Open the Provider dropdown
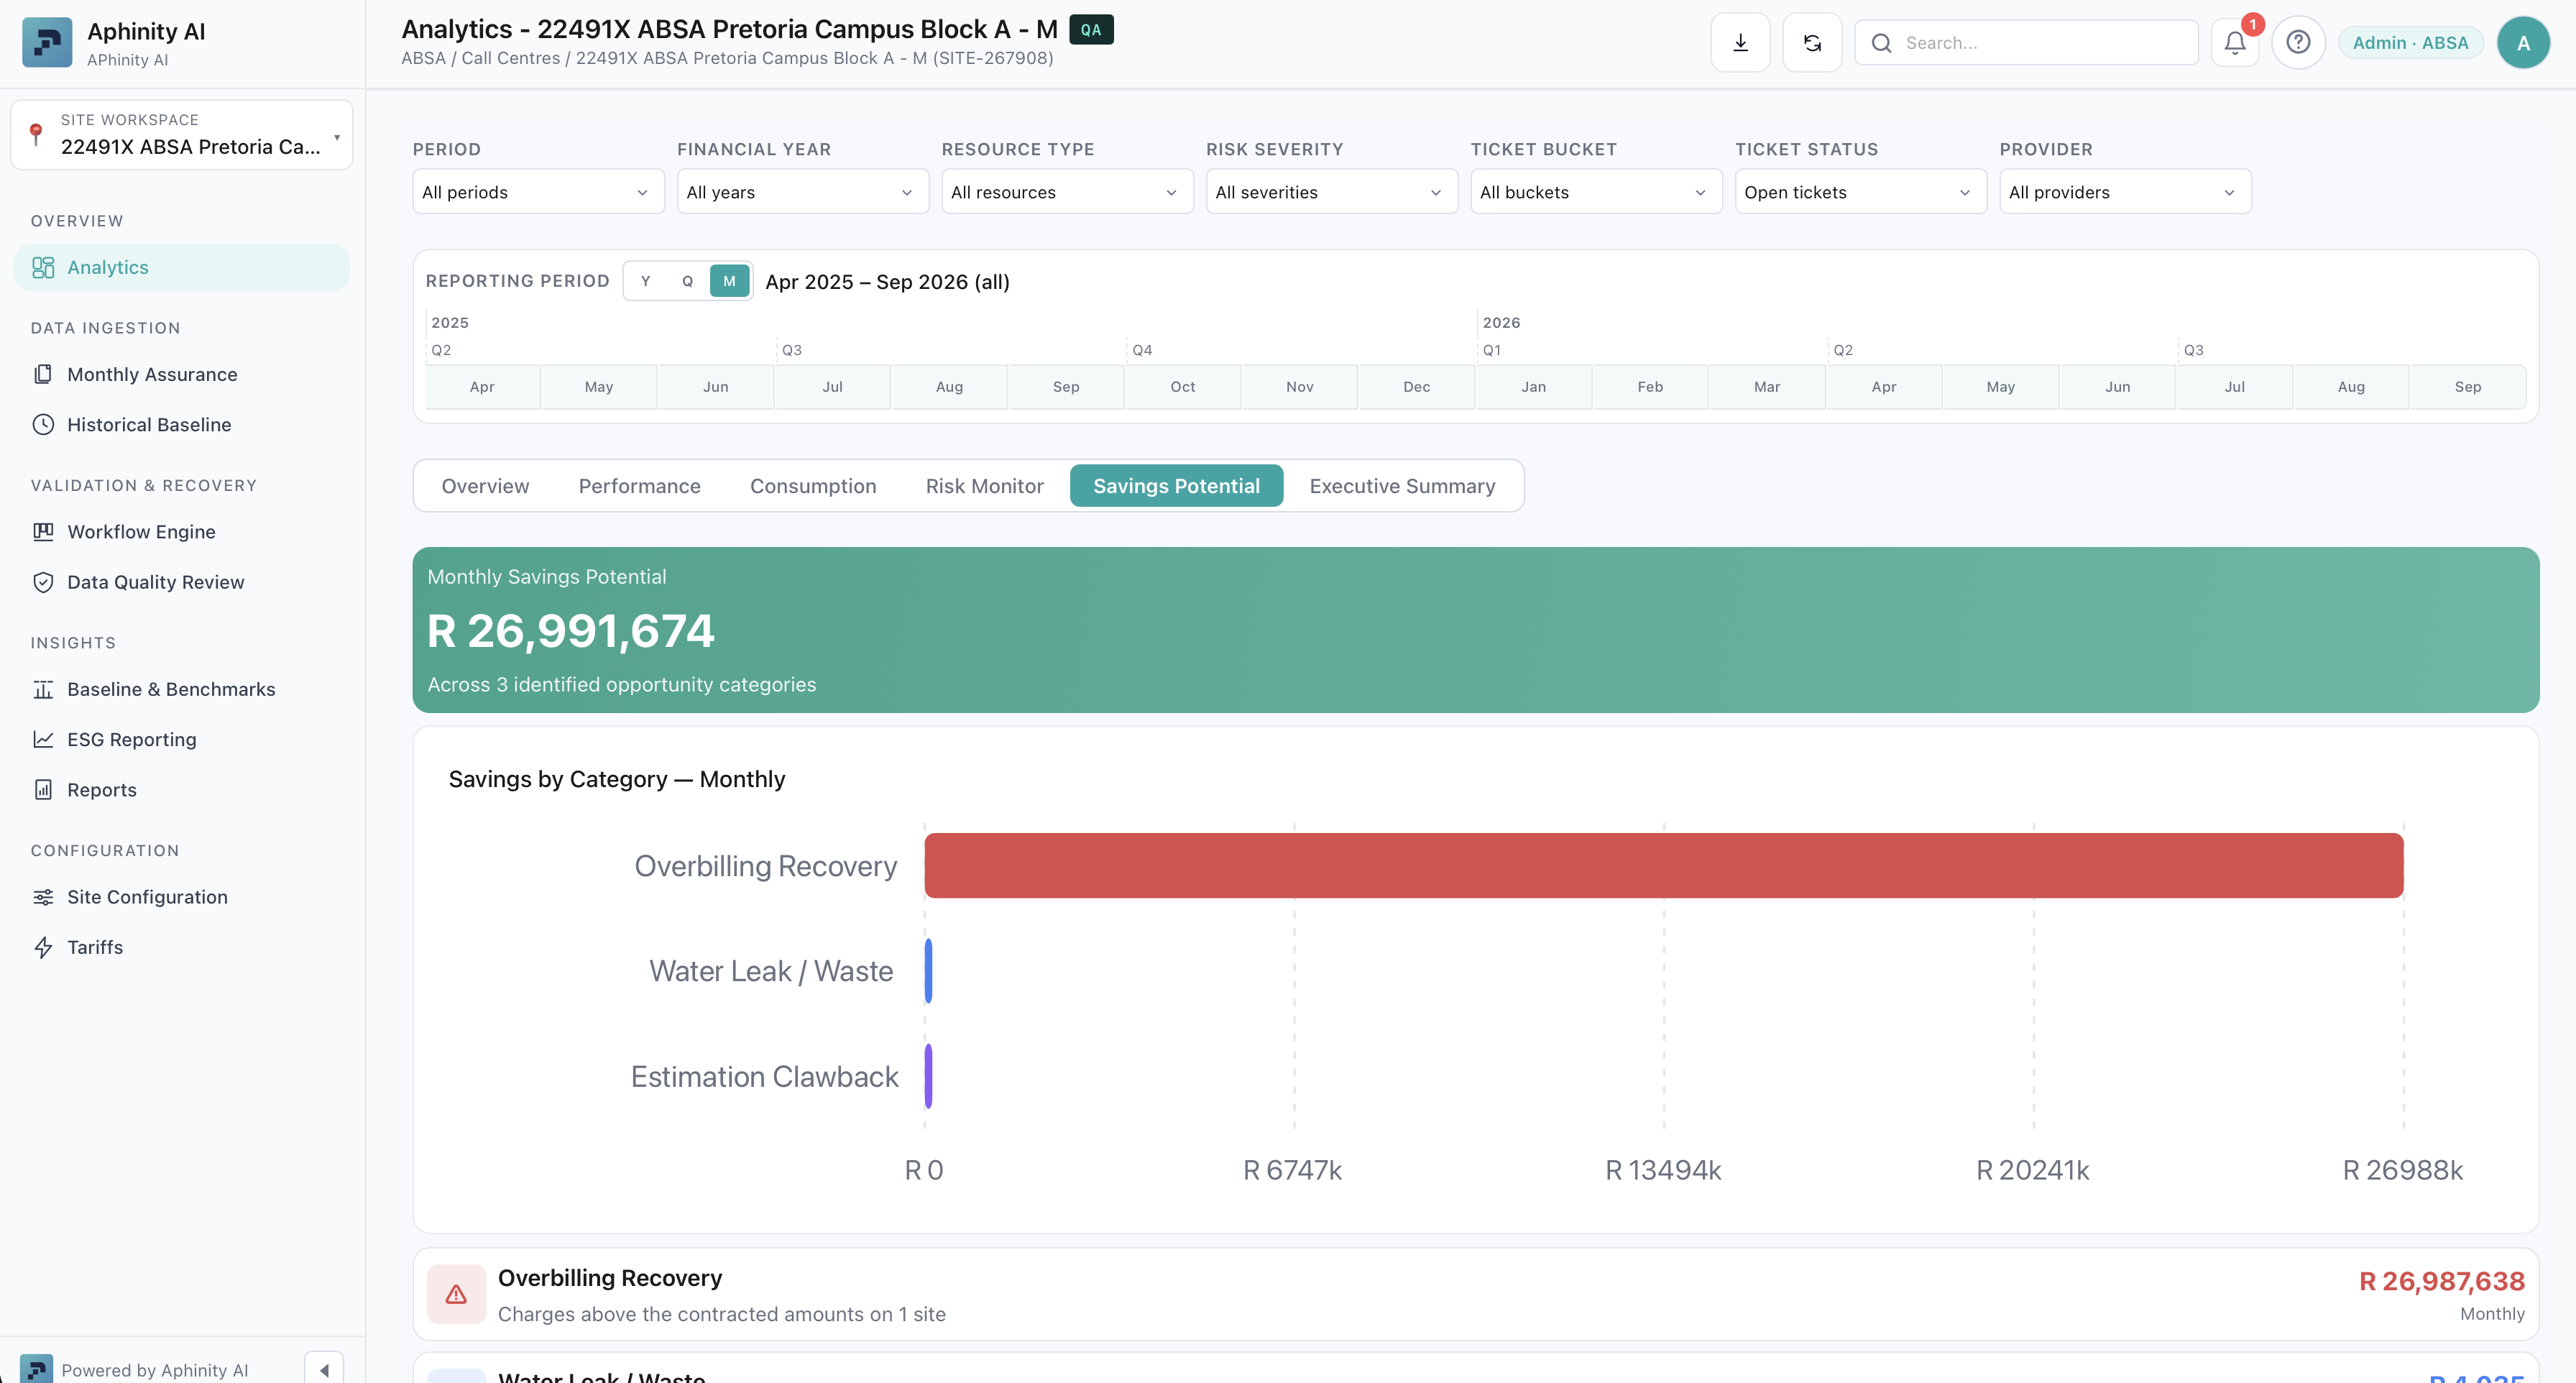This screenshot has height=1383, width=2576. (x=2125, y=192)
